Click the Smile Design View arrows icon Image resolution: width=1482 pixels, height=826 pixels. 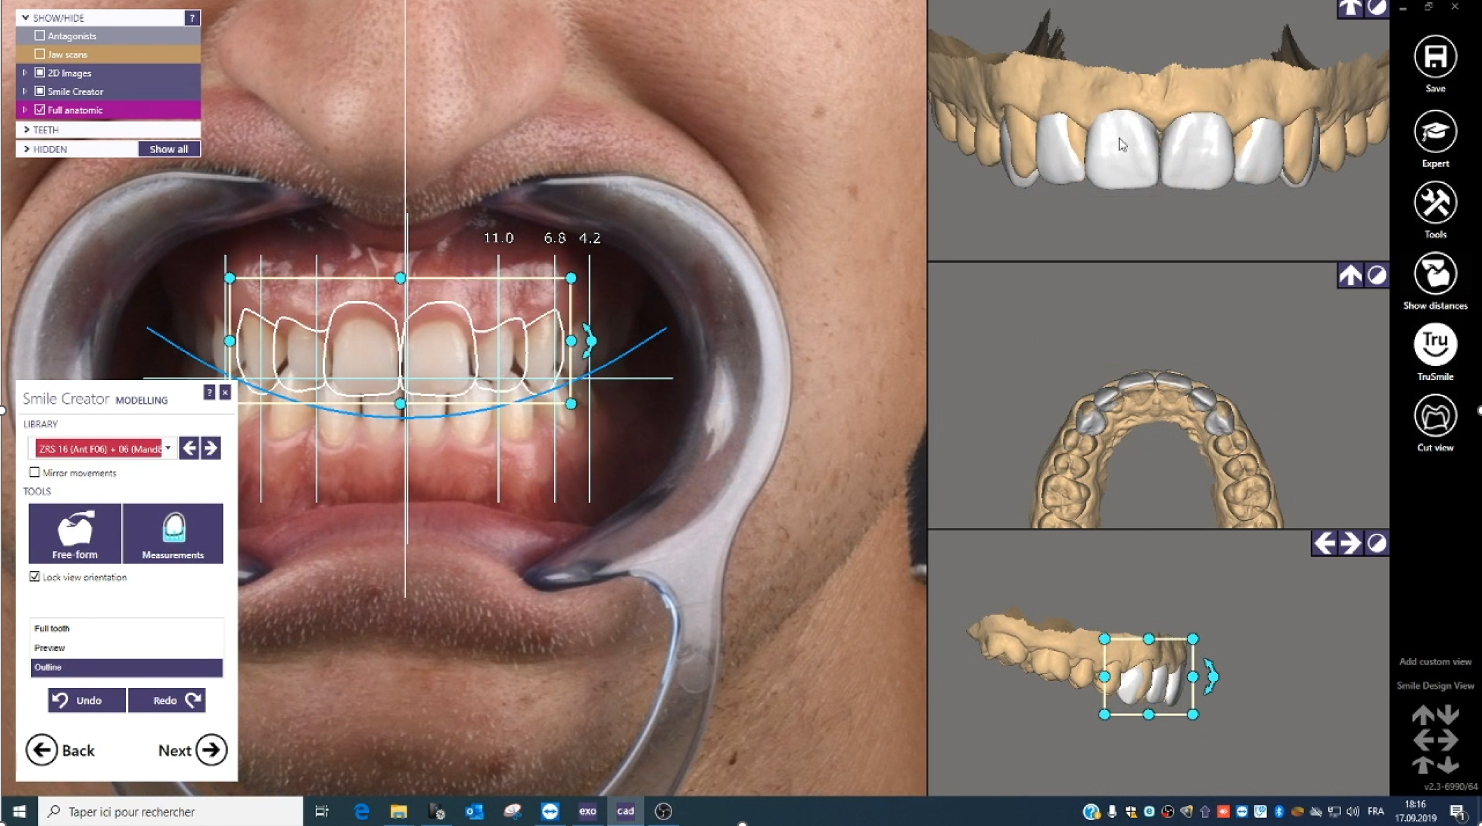[1435, 740]
